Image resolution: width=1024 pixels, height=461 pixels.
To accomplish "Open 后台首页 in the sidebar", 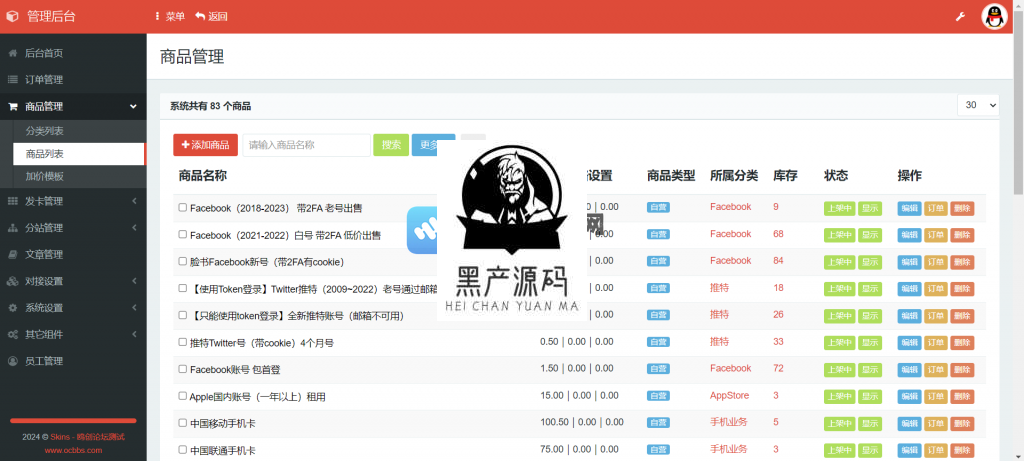I will click(73, 53).
